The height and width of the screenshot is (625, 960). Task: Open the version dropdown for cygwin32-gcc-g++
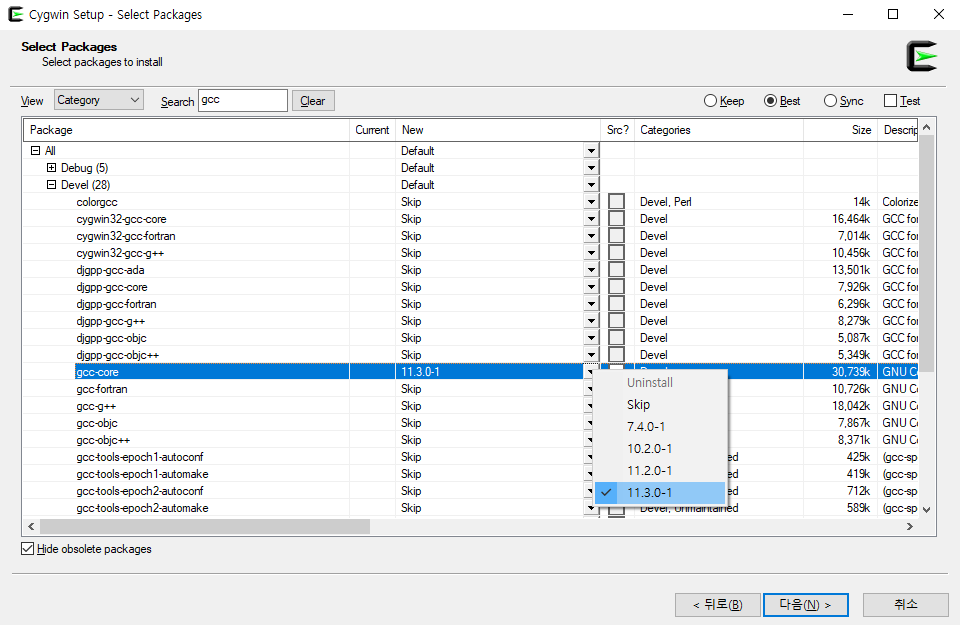[591, 253]
